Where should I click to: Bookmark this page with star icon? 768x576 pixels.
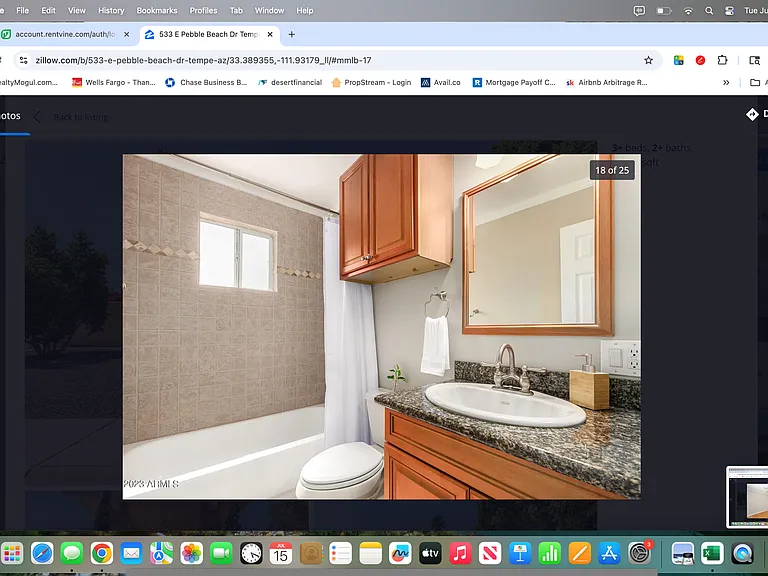click(648, 60)
